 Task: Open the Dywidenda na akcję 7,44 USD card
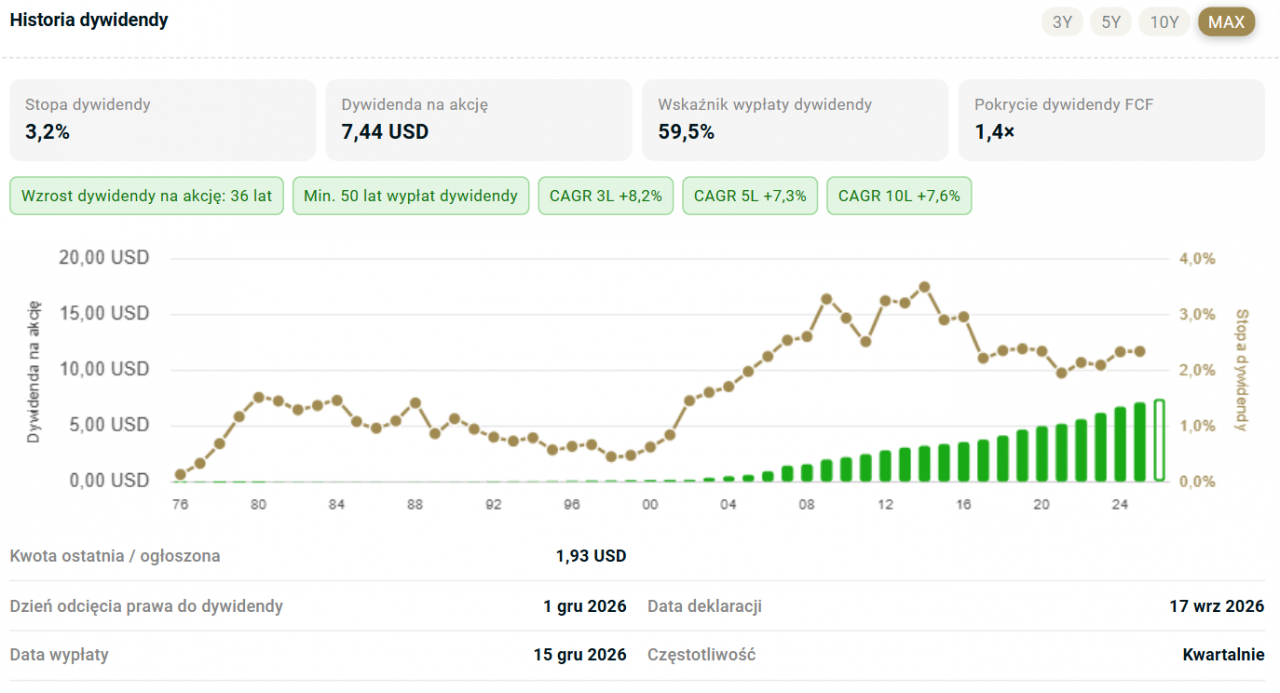479,120
